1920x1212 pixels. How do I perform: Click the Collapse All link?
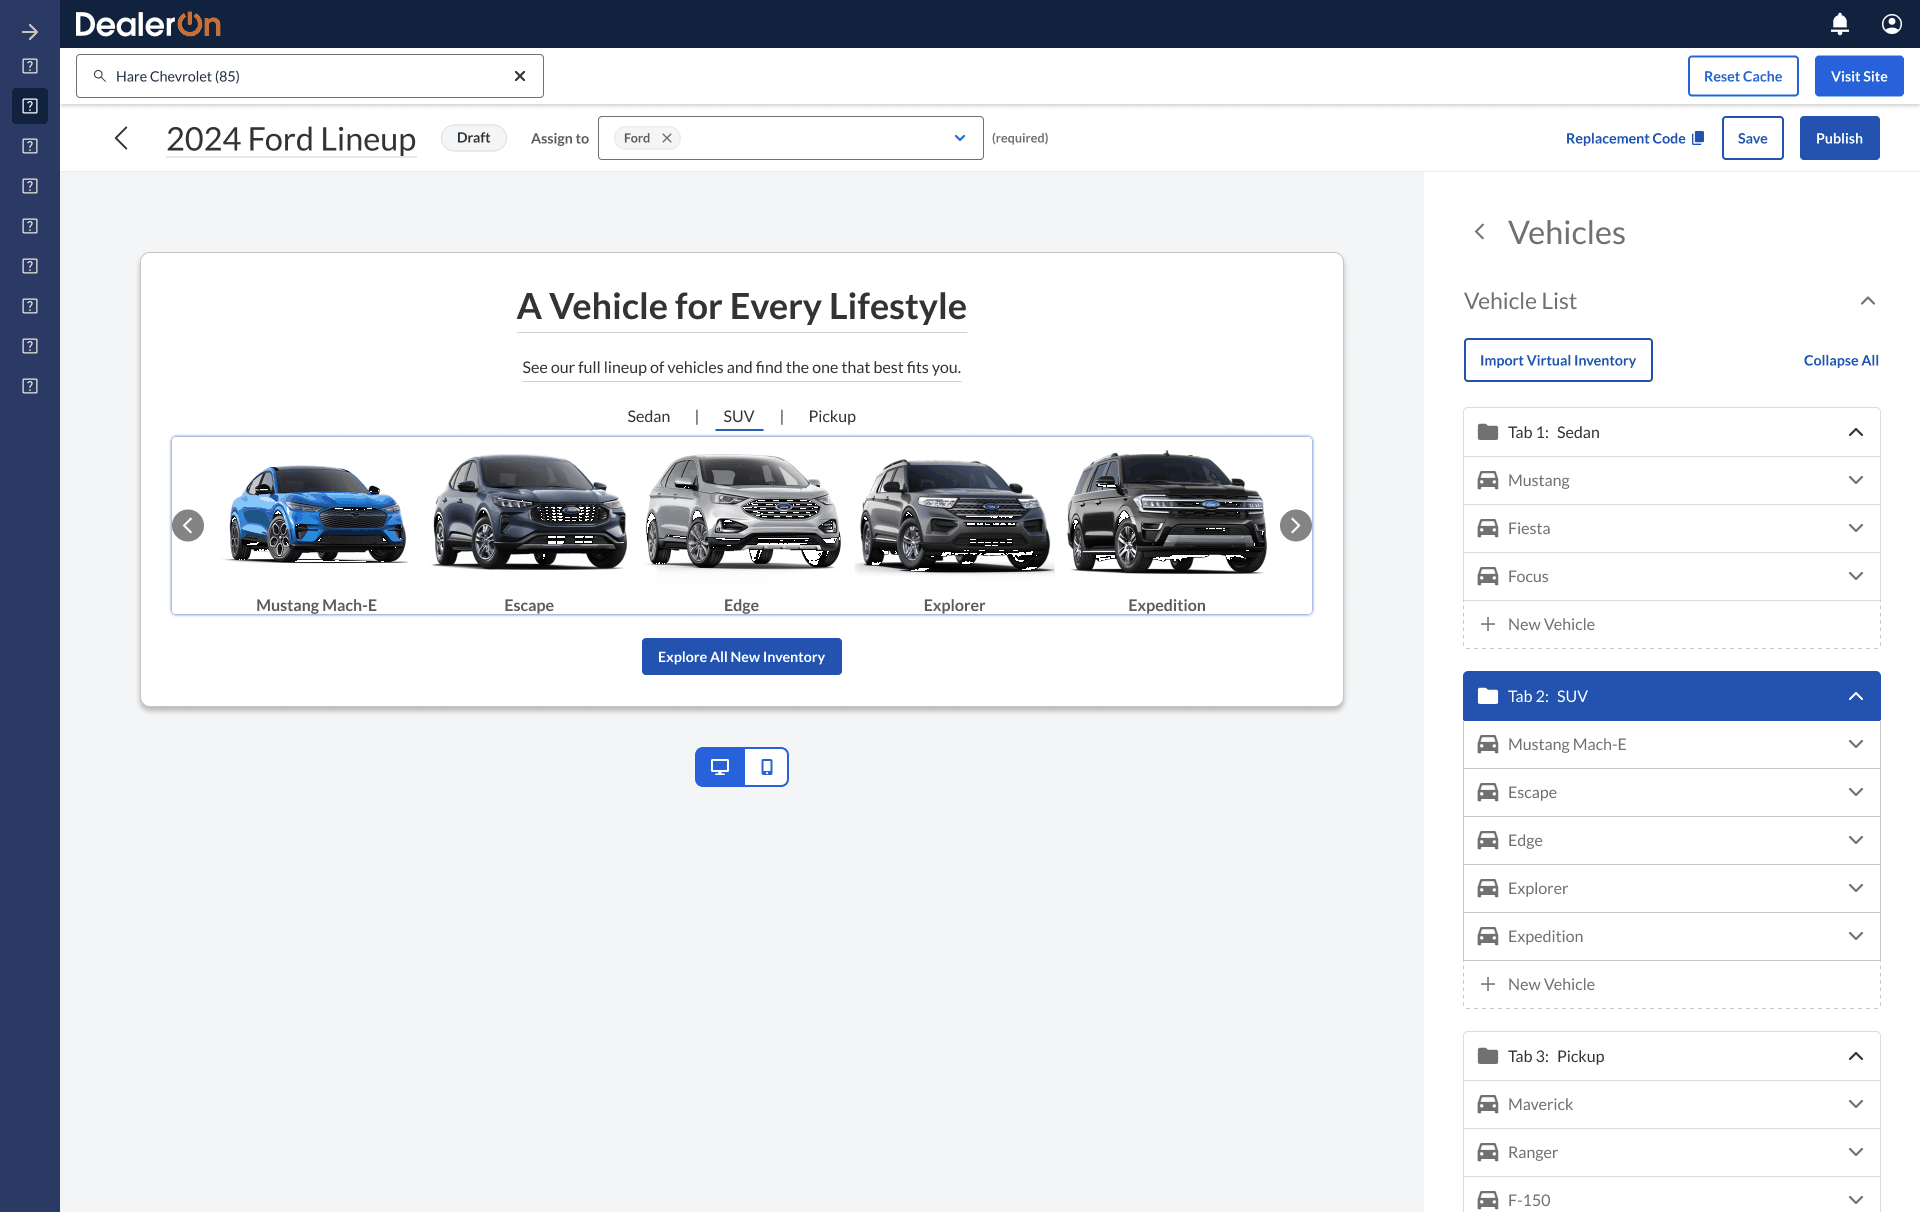[x=1841, y=360]
